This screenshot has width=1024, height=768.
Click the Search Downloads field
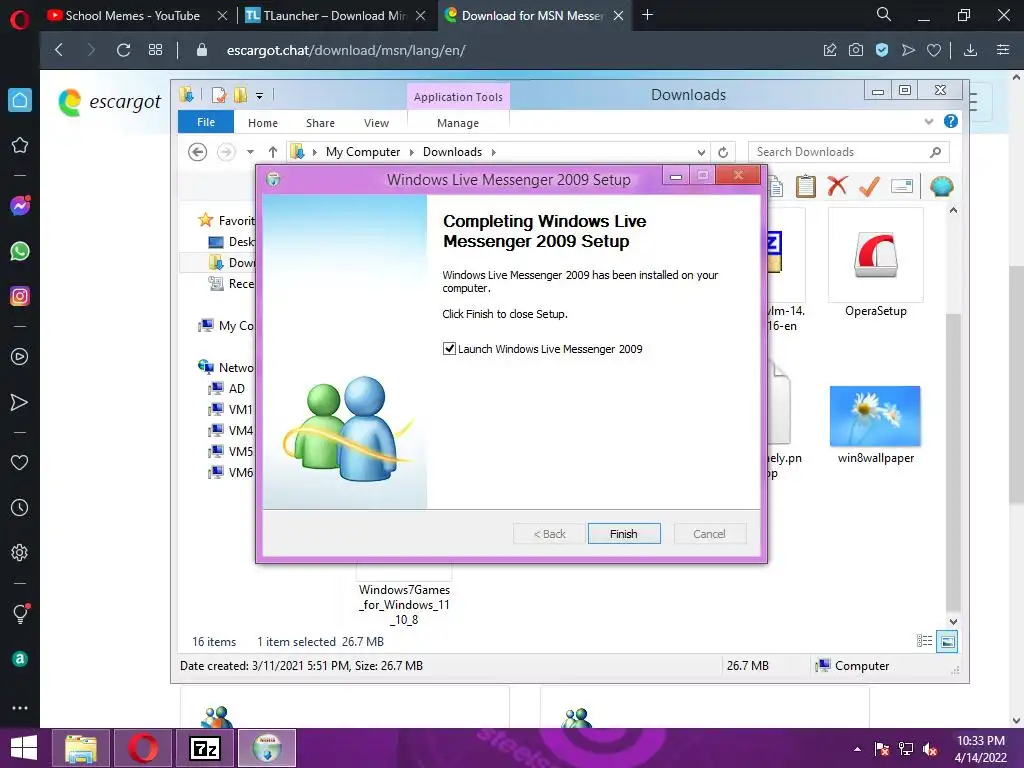click(848, 152)
